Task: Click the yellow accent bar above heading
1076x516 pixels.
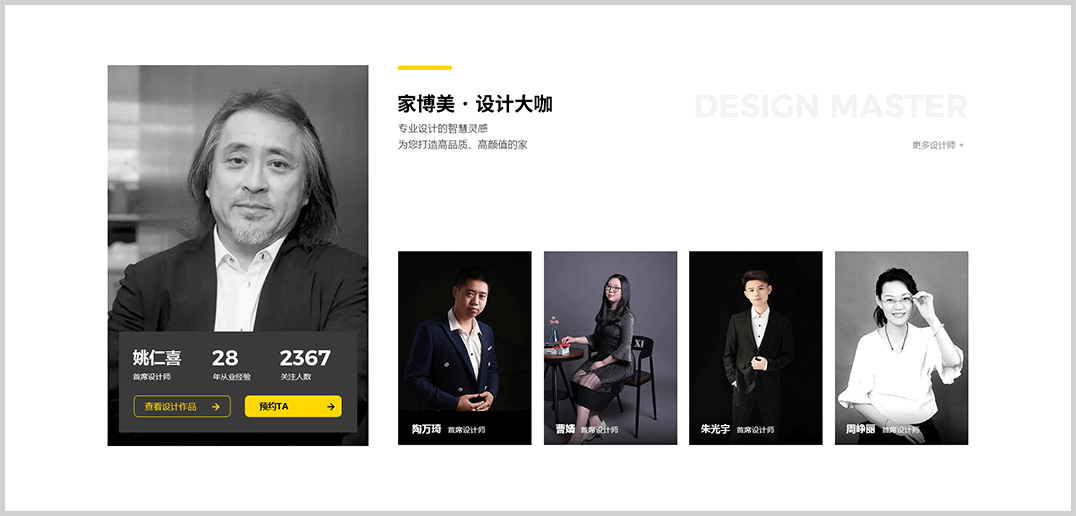Action: click(425, 68)
